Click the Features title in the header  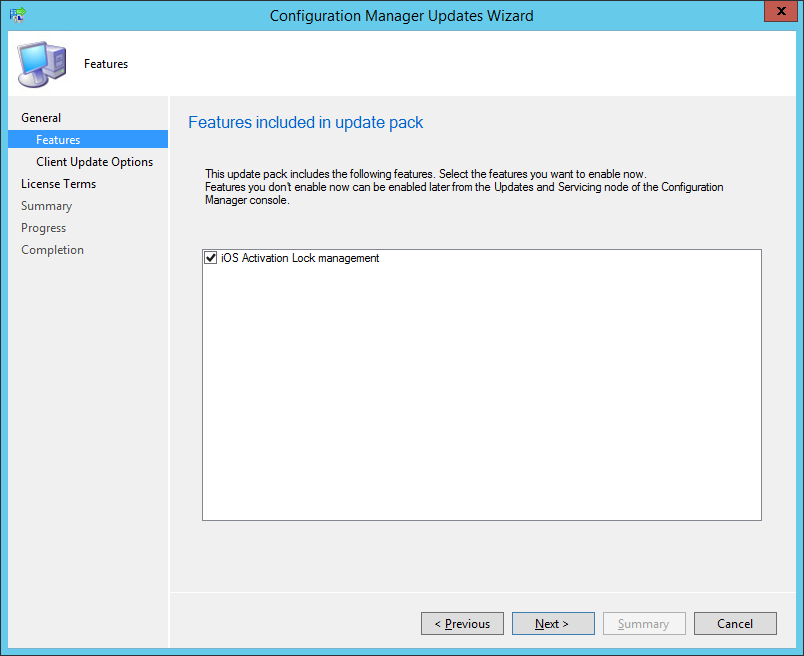106,64
